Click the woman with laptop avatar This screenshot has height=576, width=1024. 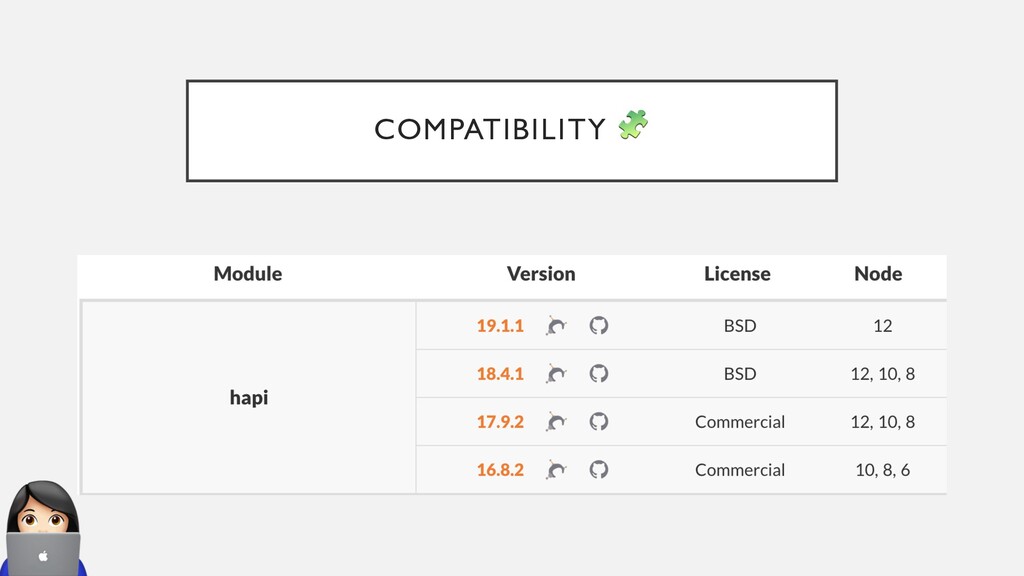point(43,530)
